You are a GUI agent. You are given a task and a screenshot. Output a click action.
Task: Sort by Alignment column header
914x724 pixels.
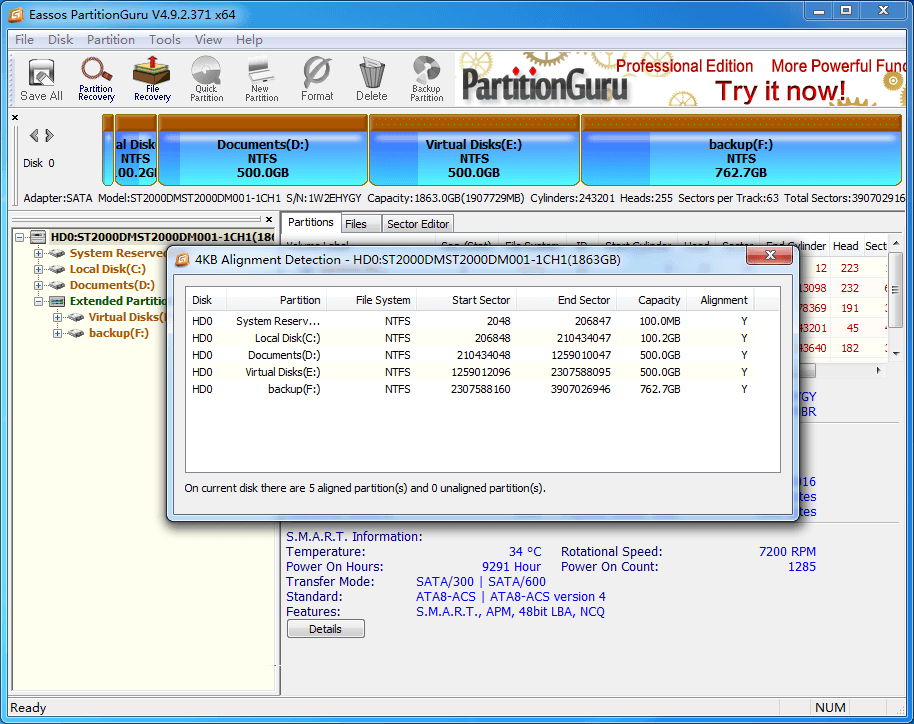tap(720, 300)
